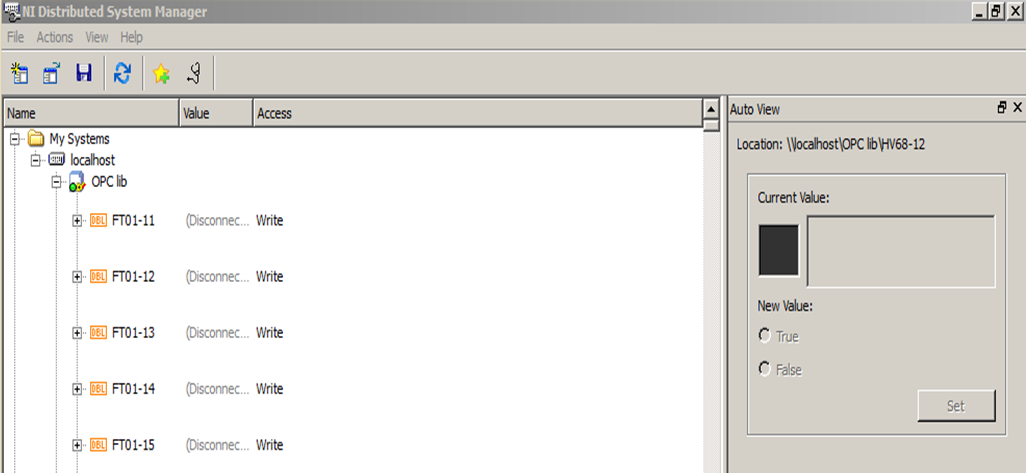Select the FT01-13 tree row label

click(x=133, y=333)
